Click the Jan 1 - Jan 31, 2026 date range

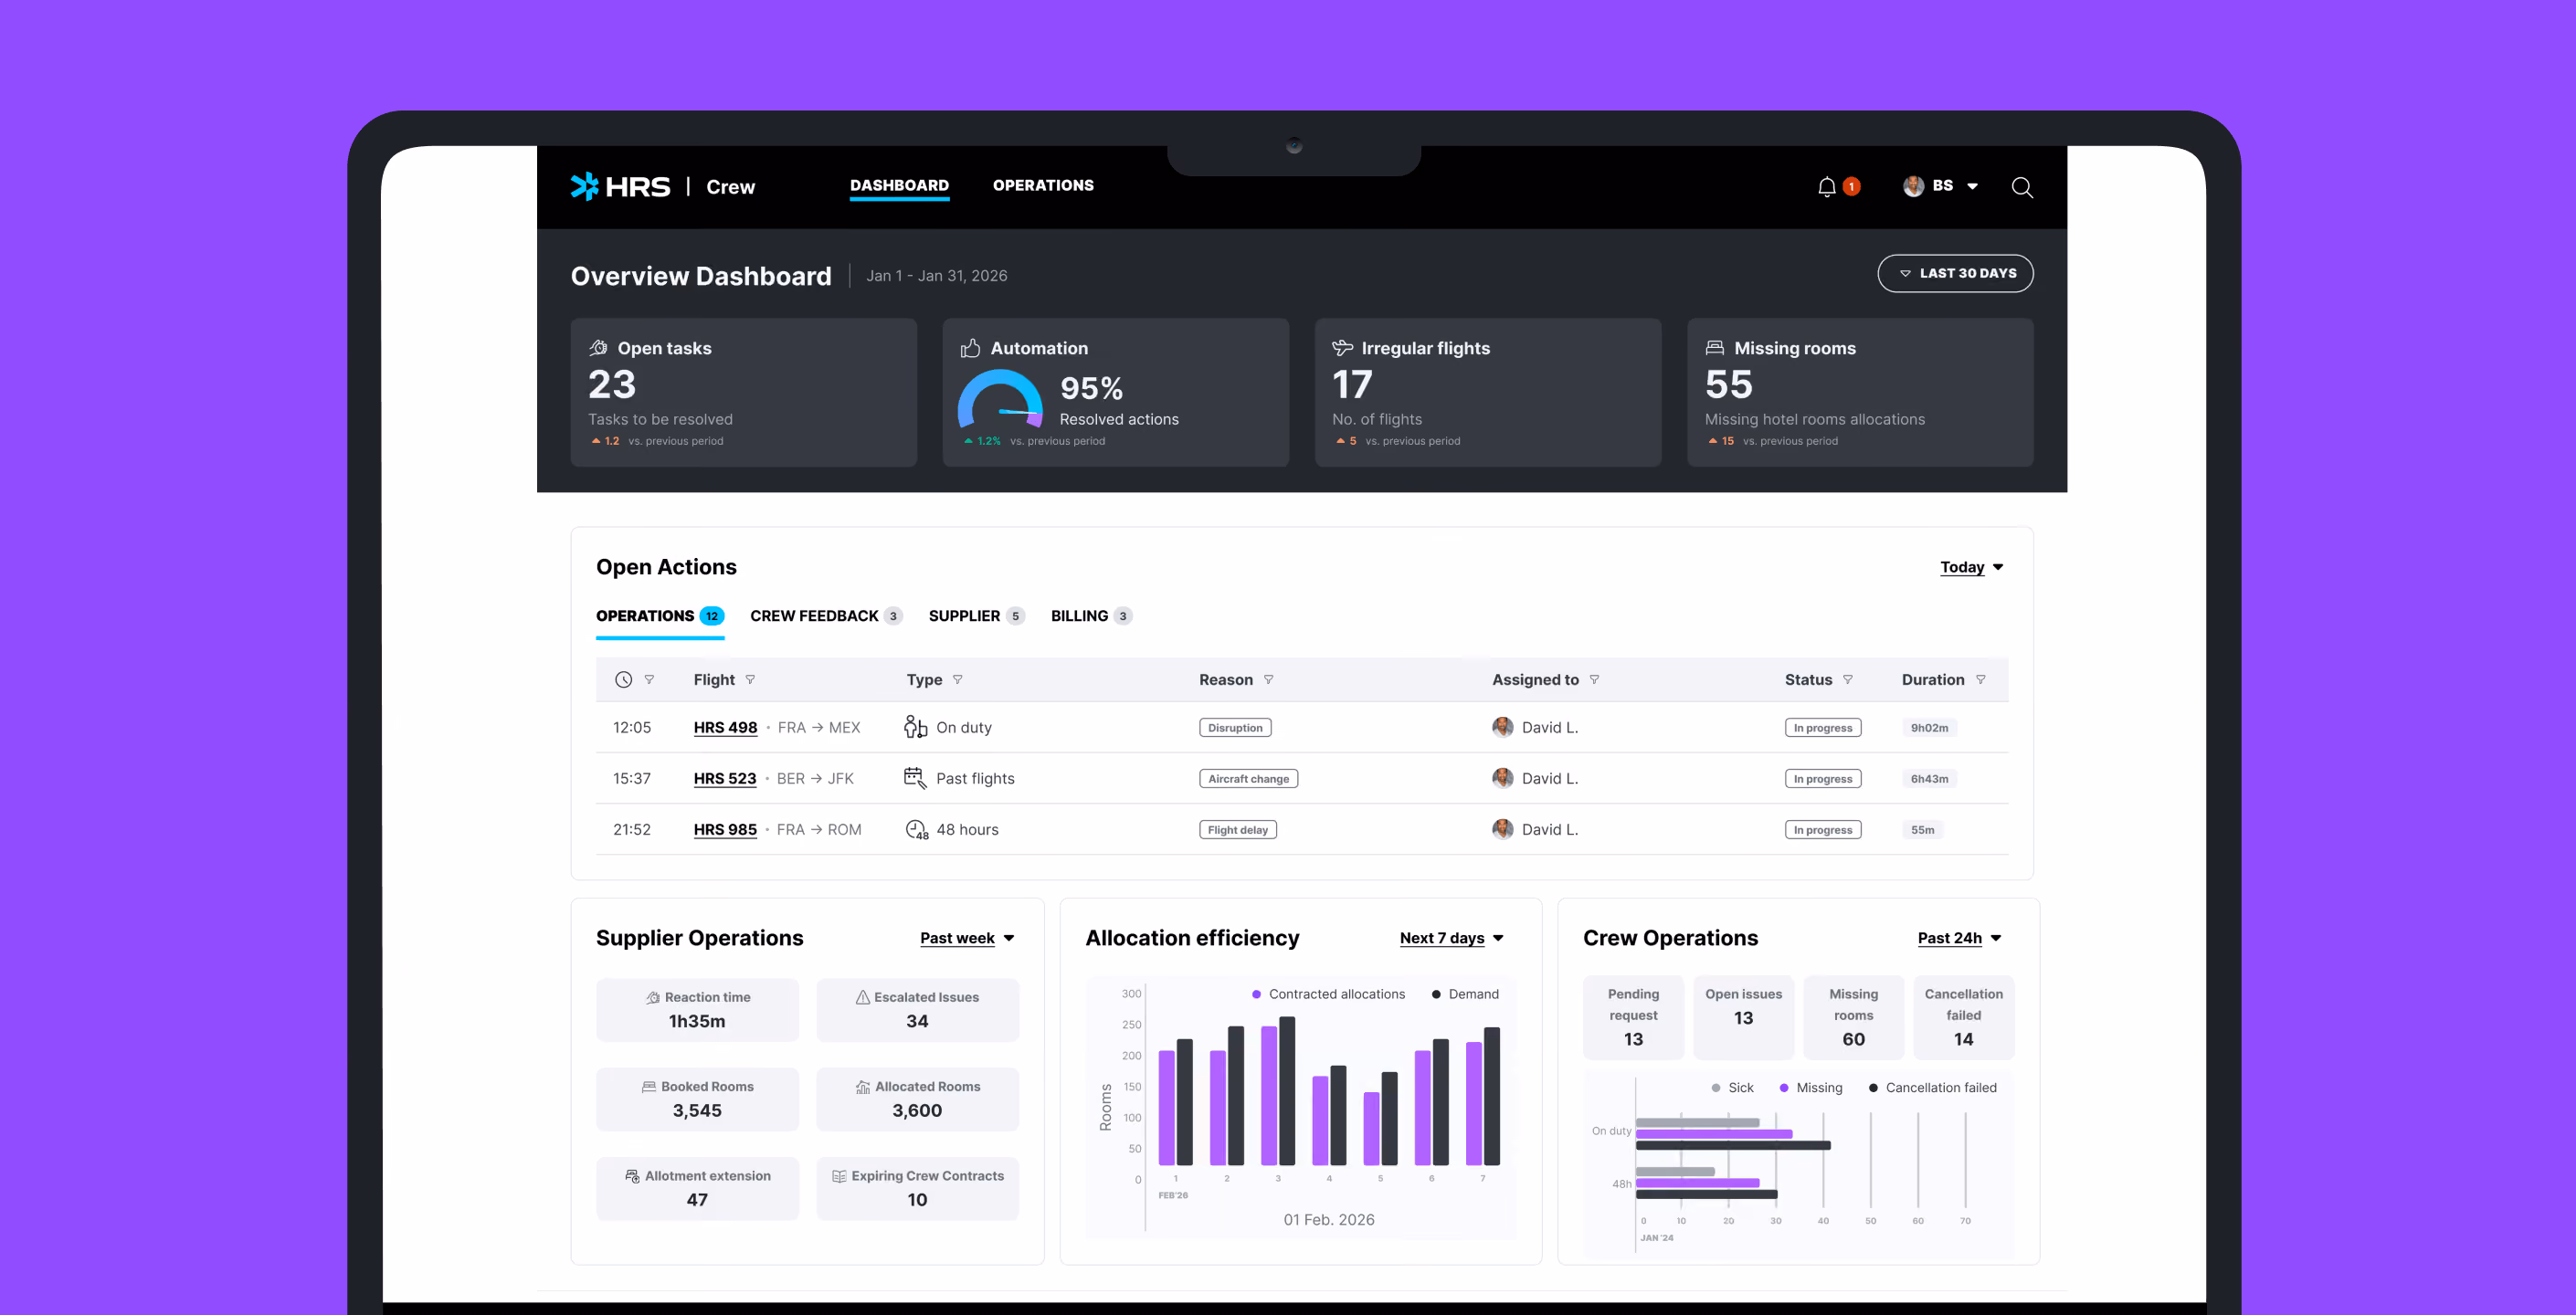coord(936,276)
